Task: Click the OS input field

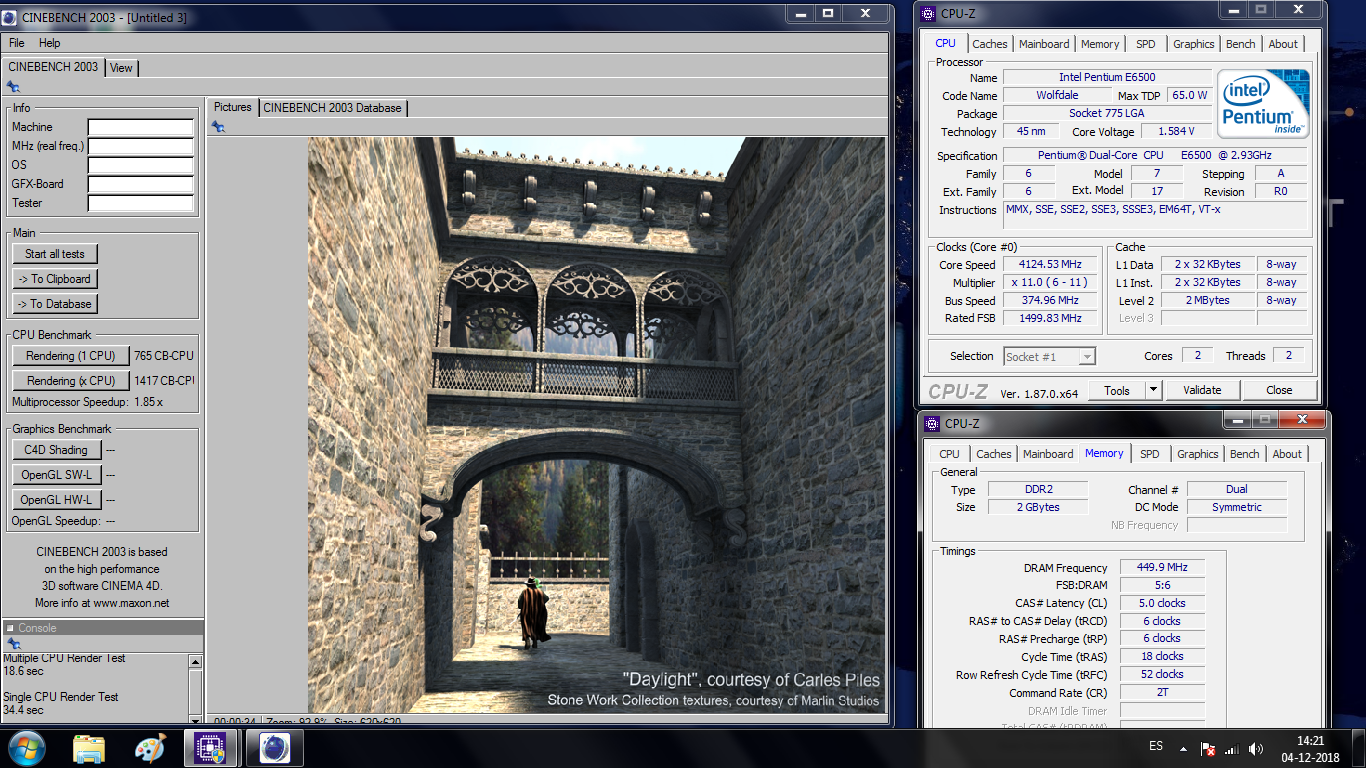Action: click(x=141, y=165)
